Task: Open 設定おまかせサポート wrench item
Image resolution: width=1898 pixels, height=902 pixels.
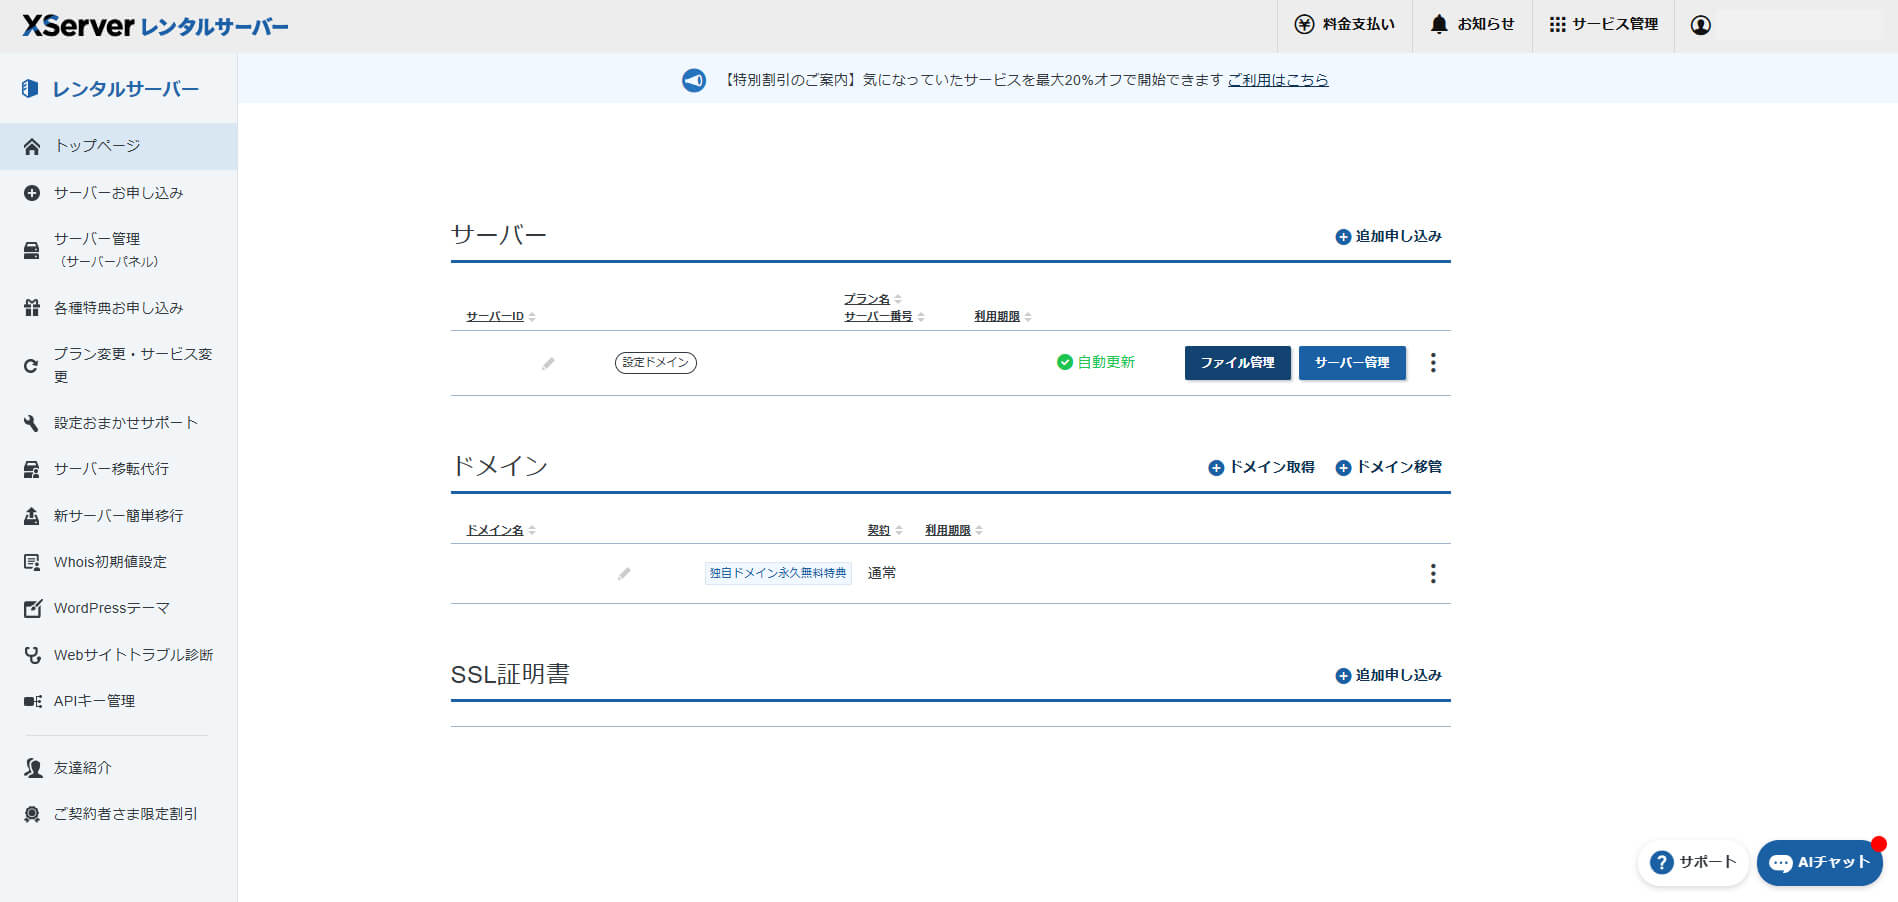Action: click(x=118, y=423)
